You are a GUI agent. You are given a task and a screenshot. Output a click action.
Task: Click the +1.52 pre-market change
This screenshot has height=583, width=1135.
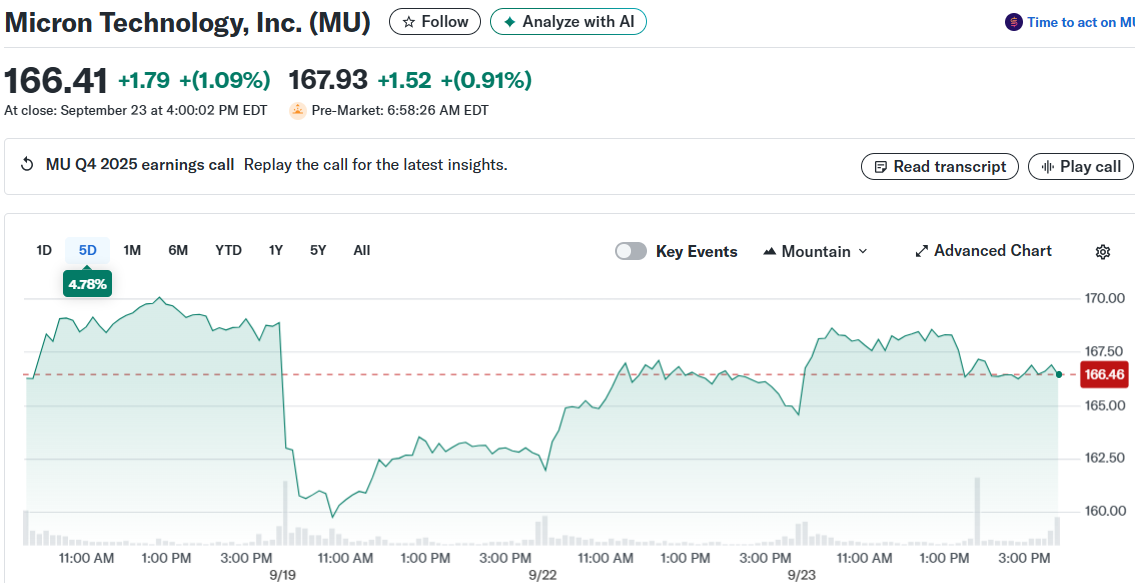click(404, 80)
